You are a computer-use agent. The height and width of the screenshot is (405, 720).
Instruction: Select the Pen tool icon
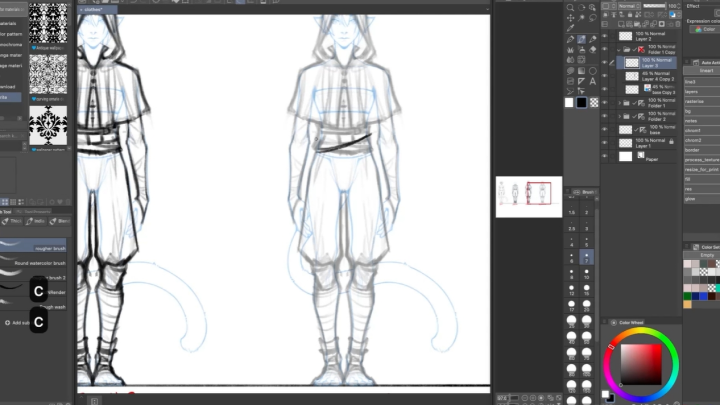coord(570,40)
